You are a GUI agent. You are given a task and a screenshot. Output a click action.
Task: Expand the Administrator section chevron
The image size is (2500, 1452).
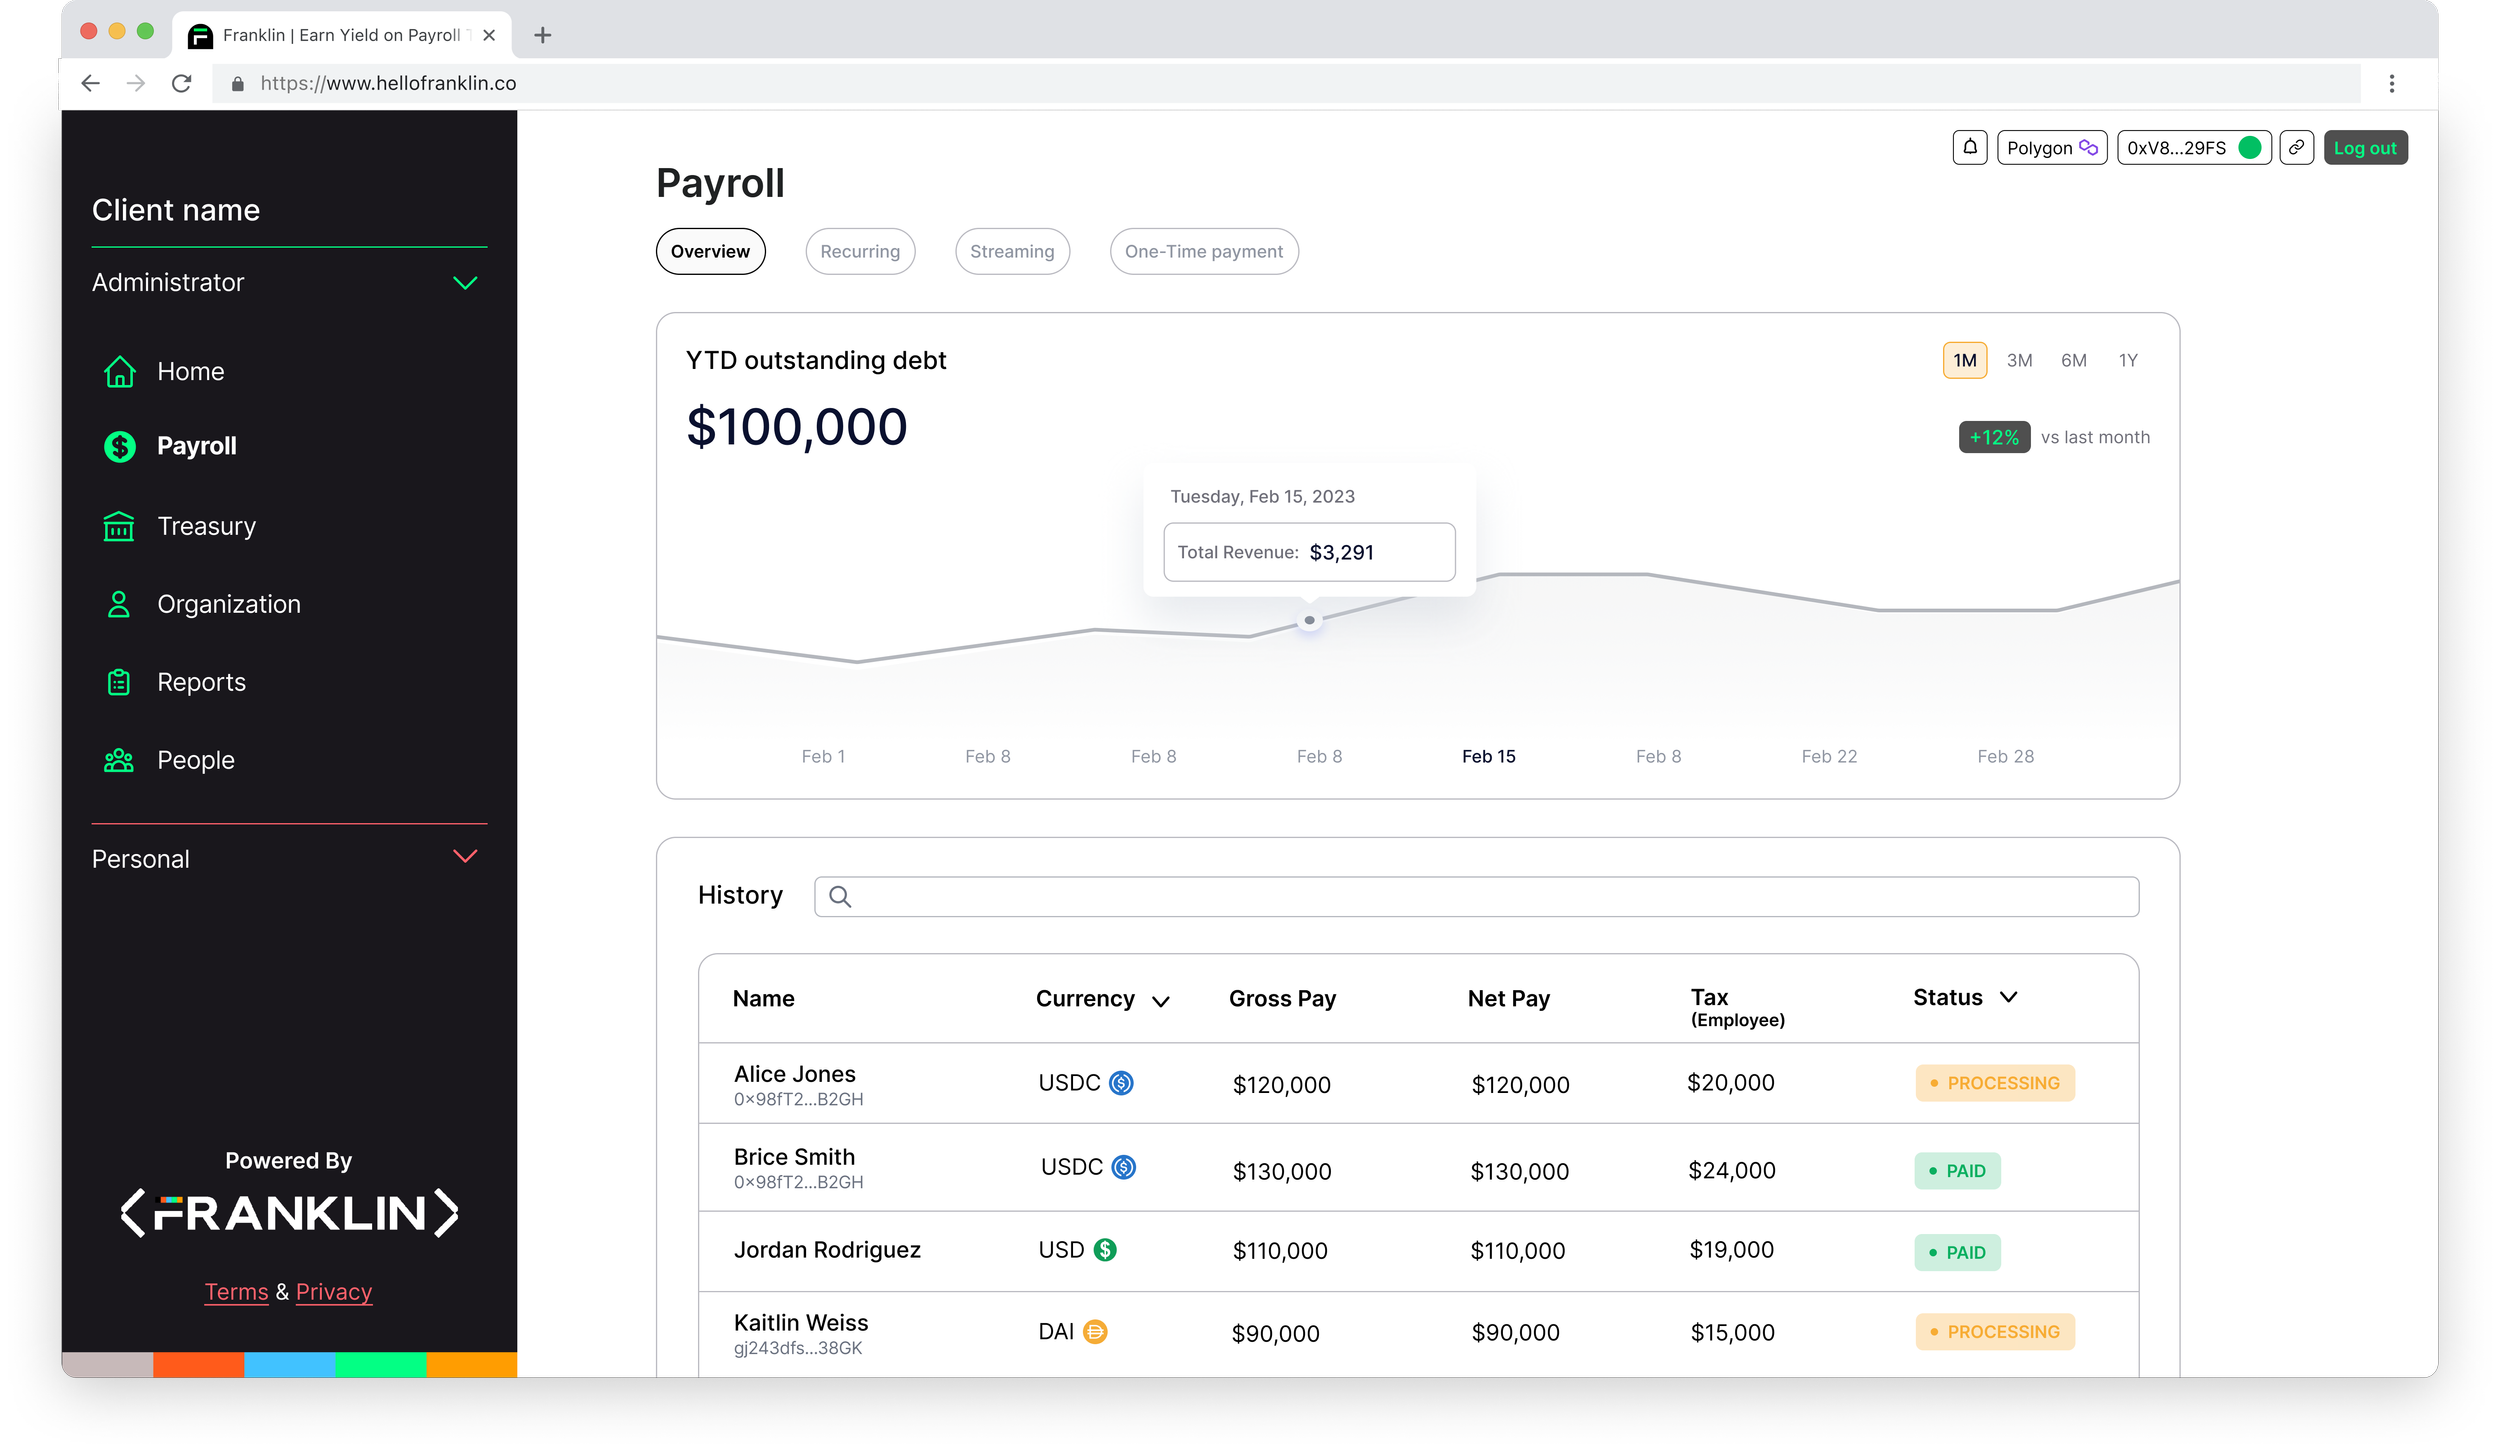point(465,283)
